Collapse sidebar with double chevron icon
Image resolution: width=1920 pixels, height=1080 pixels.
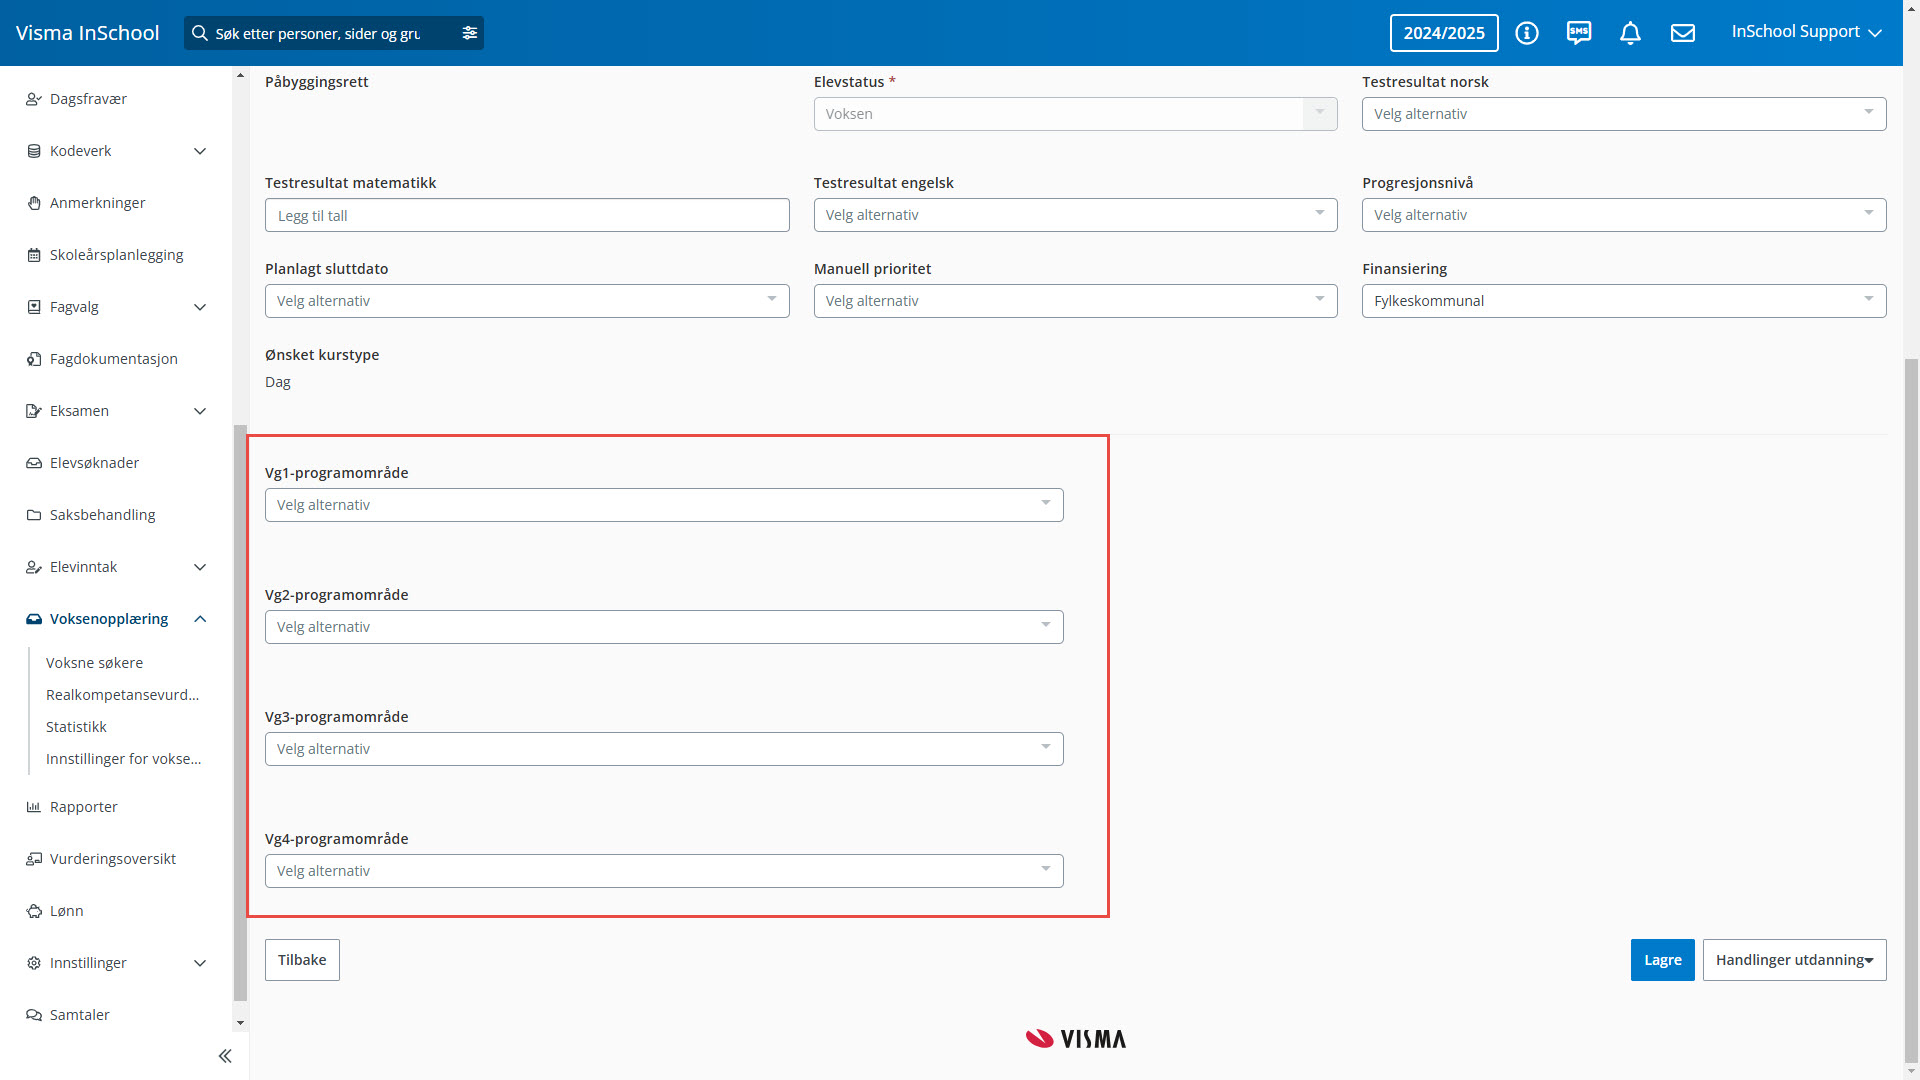click(x=225, y=1056)
